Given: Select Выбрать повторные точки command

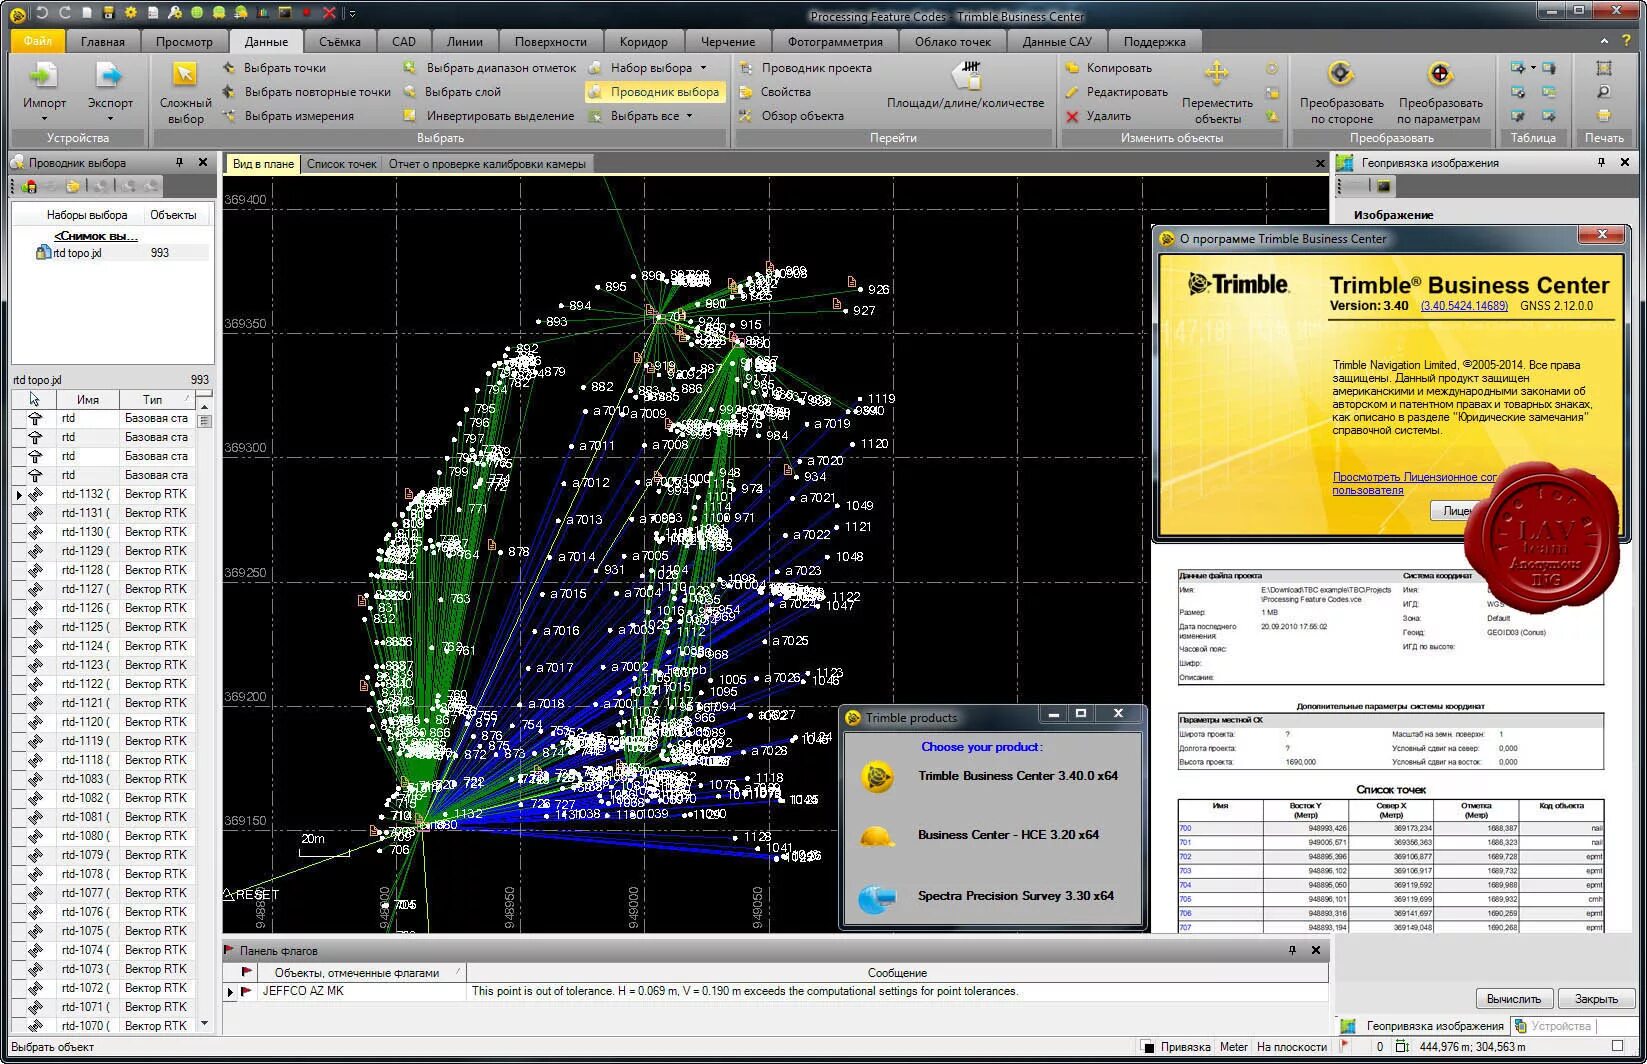Looking at the screenshot, I should (306, 92).
